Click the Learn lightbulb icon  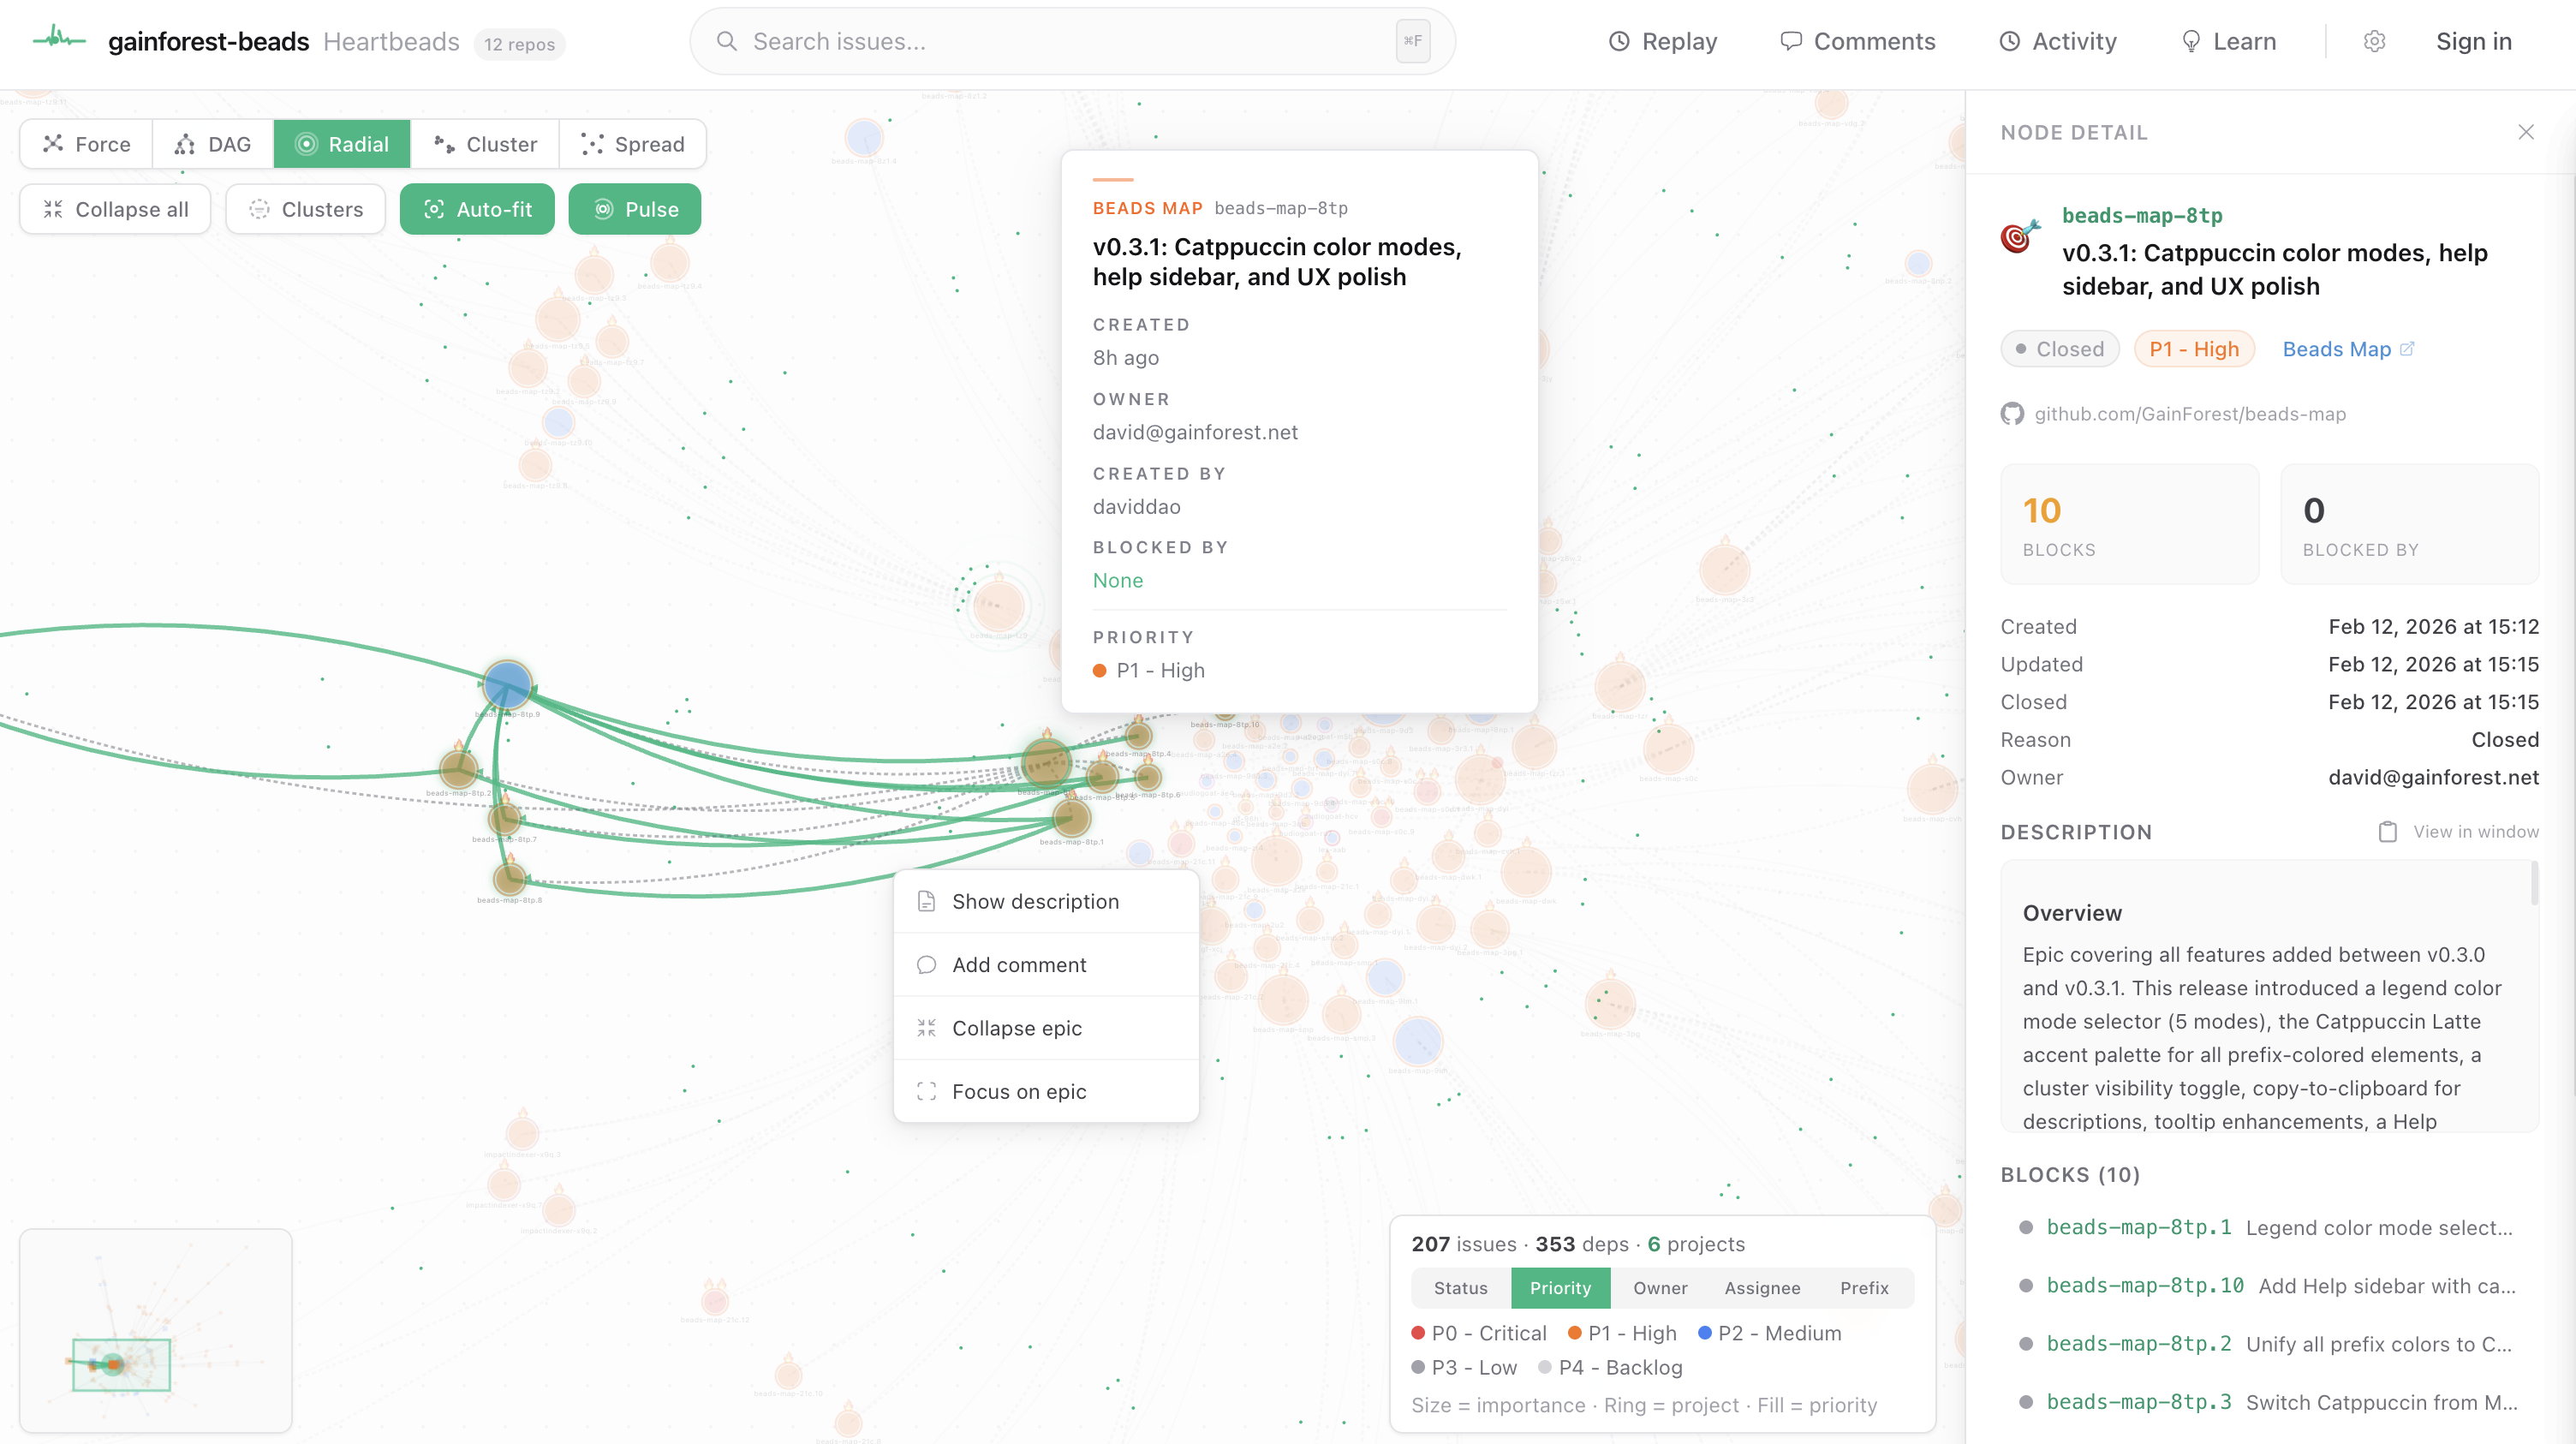[2190, 41]
